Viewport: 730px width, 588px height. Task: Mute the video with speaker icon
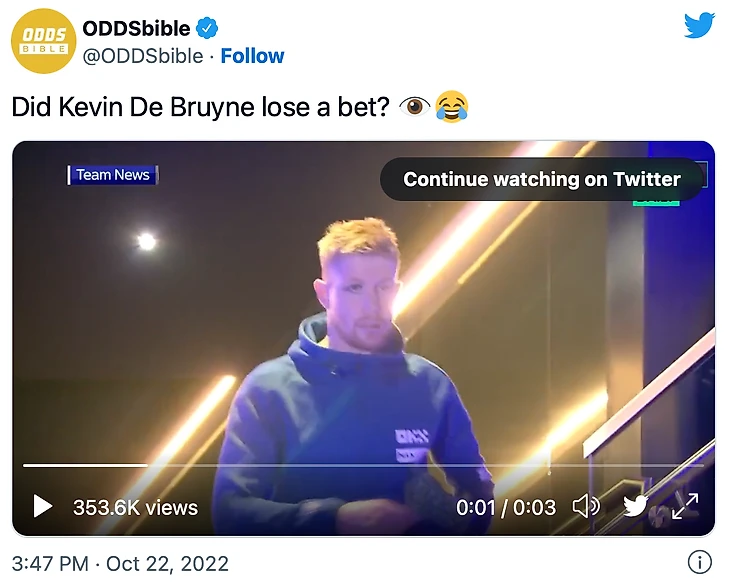[x=585, y=507]
